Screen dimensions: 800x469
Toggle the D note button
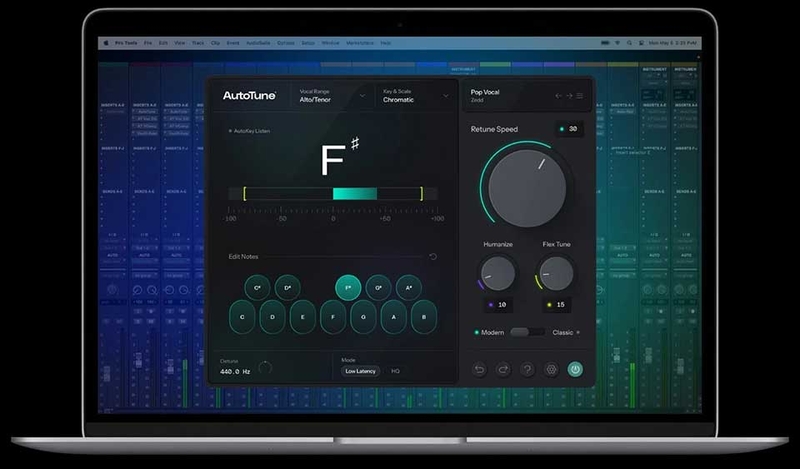[272, 317]
